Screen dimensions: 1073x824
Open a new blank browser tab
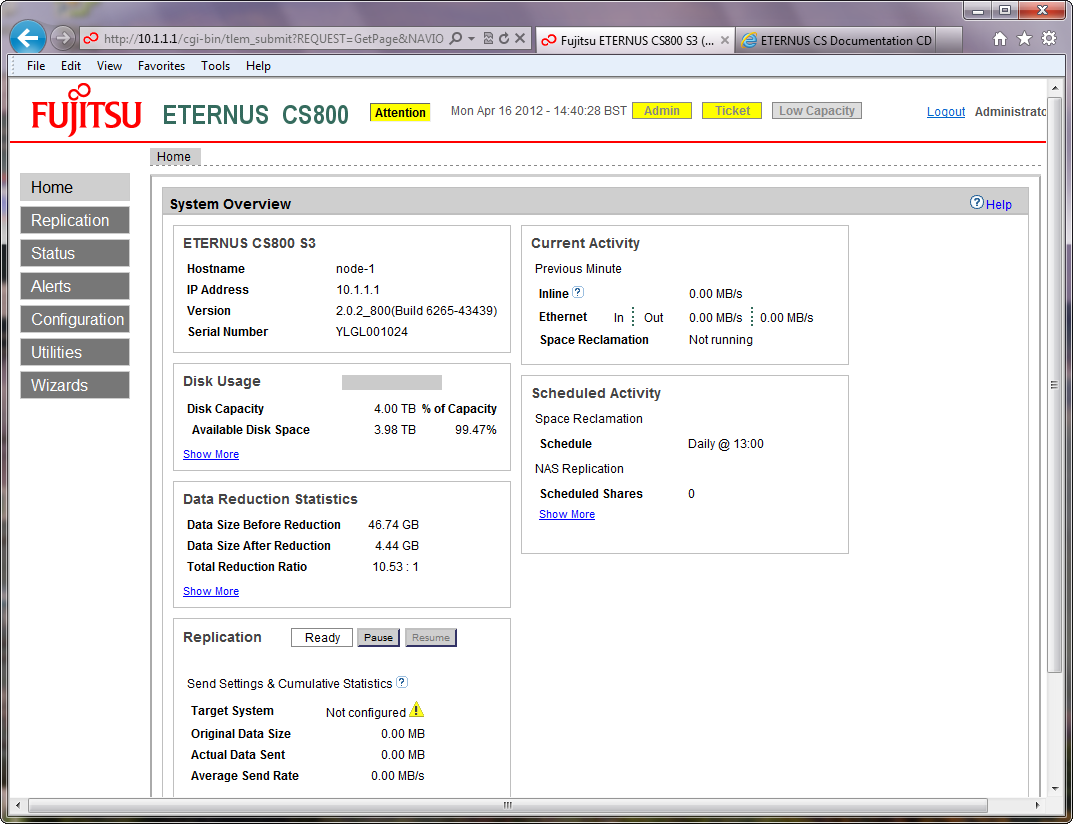(x=948, y=40)
